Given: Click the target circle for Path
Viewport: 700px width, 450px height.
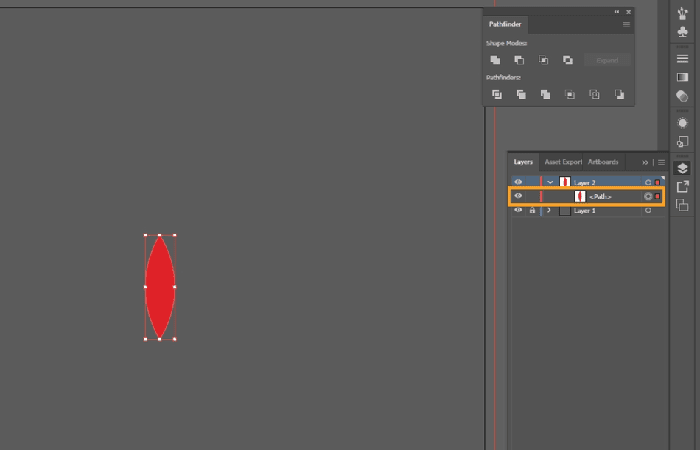Looking at the screenshot, I should (648, 196).
